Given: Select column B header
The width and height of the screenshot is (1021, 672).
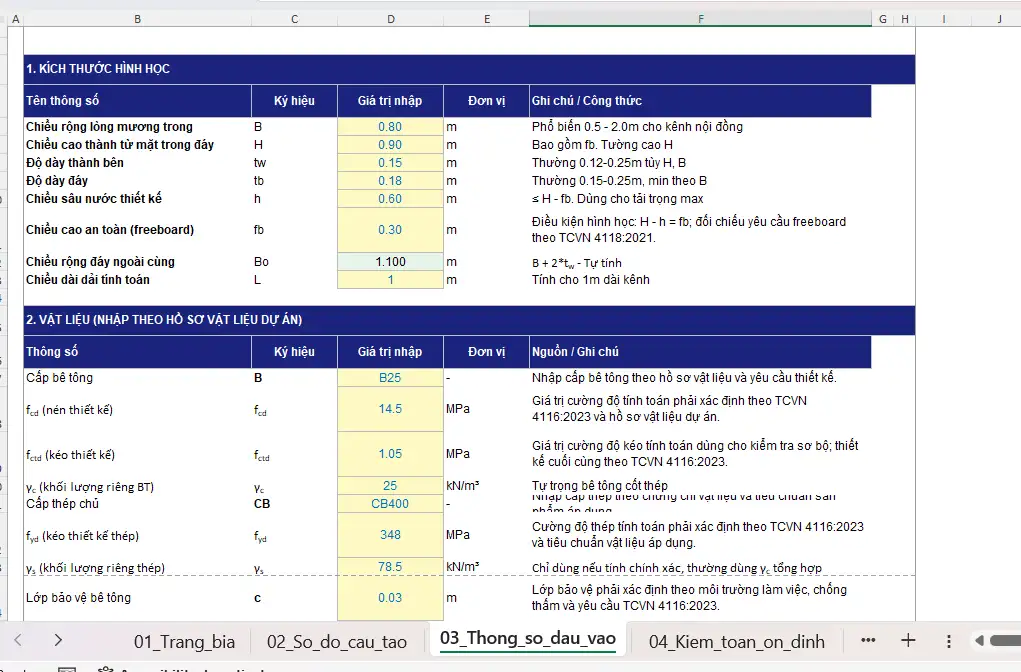Looking at the screenshot, I should click(137, 20).
